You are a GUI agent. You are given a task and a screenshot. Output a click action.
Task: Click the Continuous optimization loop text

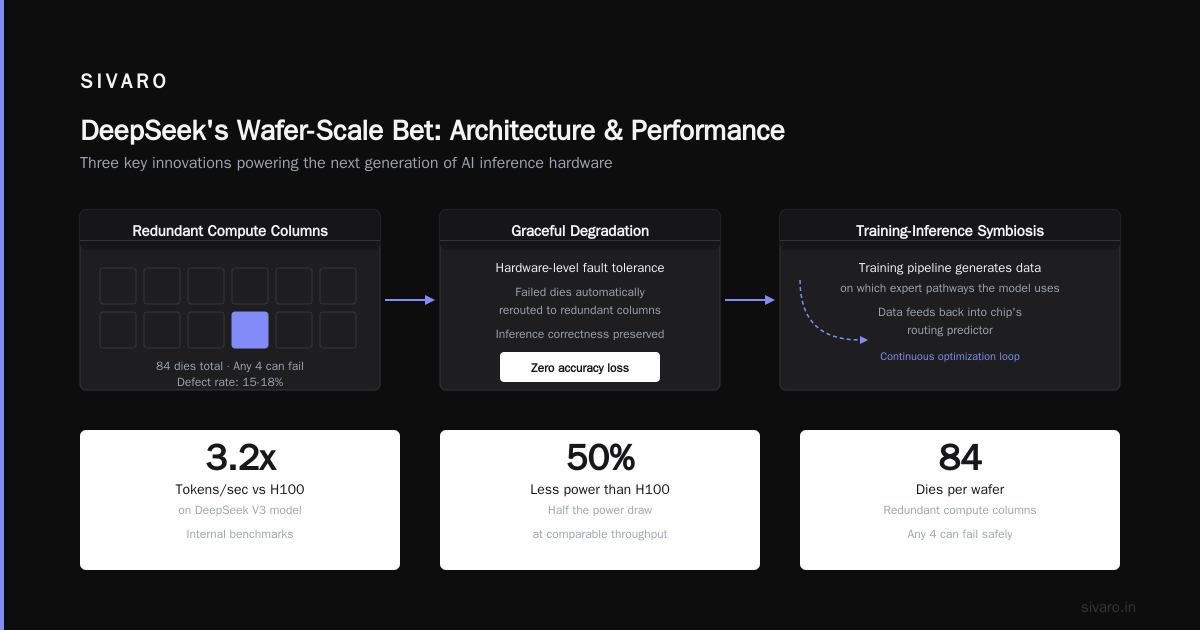[x=950, y=356]
